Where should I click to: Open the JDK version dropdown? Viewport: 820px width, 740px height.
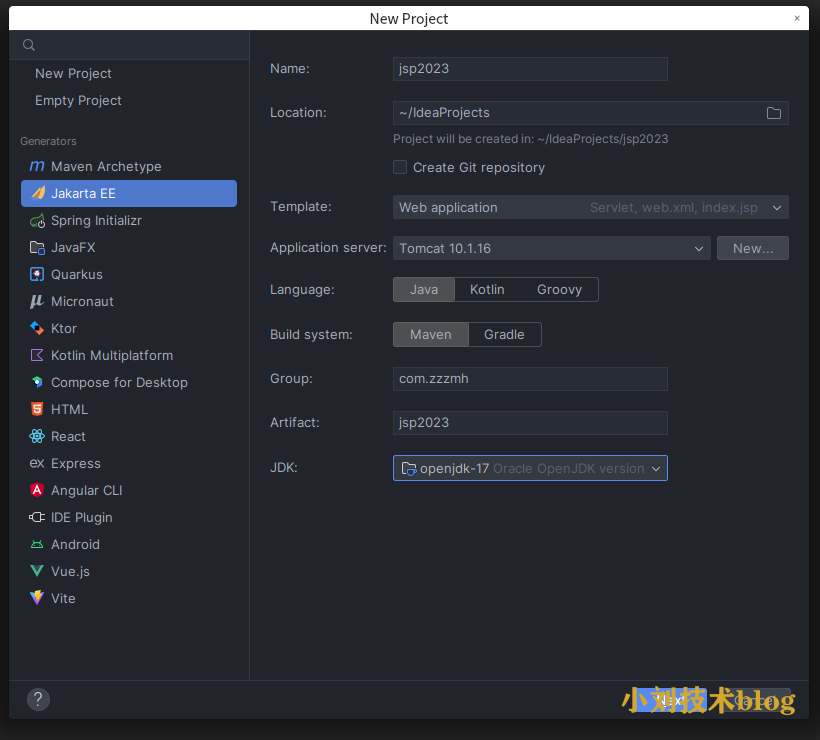pos(530,468)
